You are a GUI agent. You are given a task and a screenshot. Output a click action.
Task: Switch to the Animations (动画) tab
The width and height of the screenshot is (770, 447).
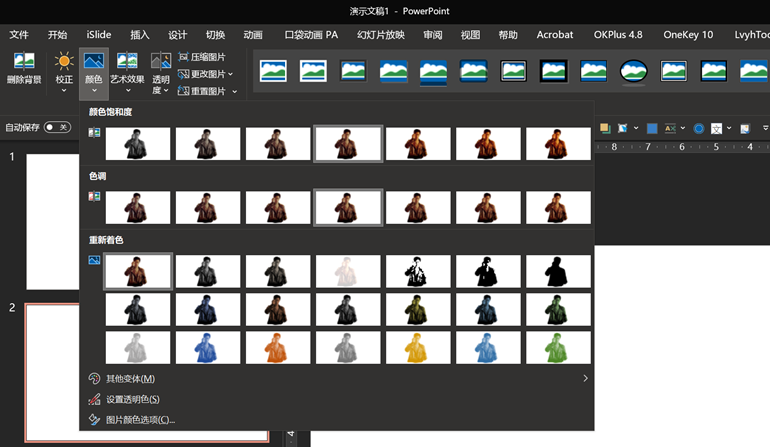pyautogui.click(x=253, y=34)
